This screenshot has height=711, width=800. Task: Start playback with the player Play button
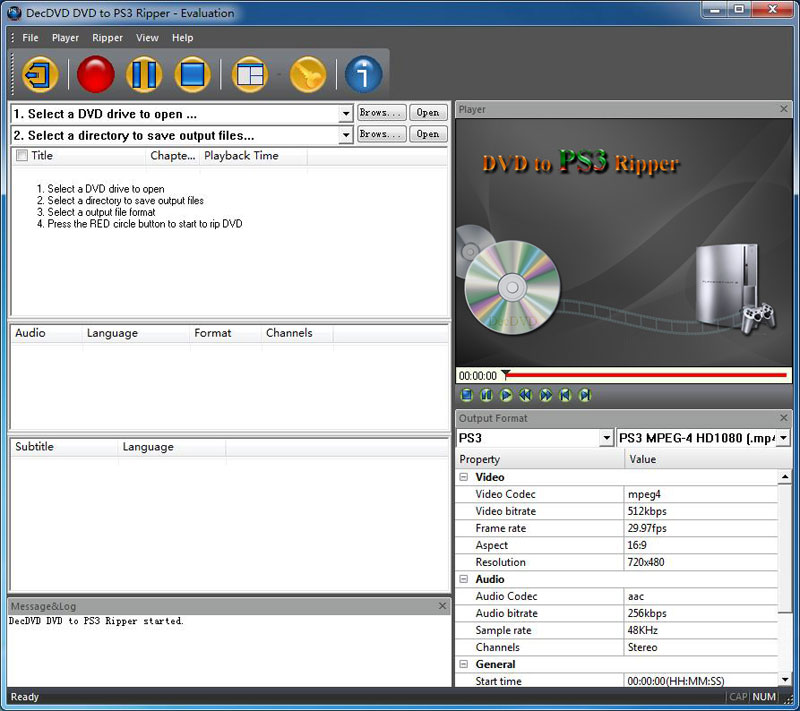[x=506, y=395]
